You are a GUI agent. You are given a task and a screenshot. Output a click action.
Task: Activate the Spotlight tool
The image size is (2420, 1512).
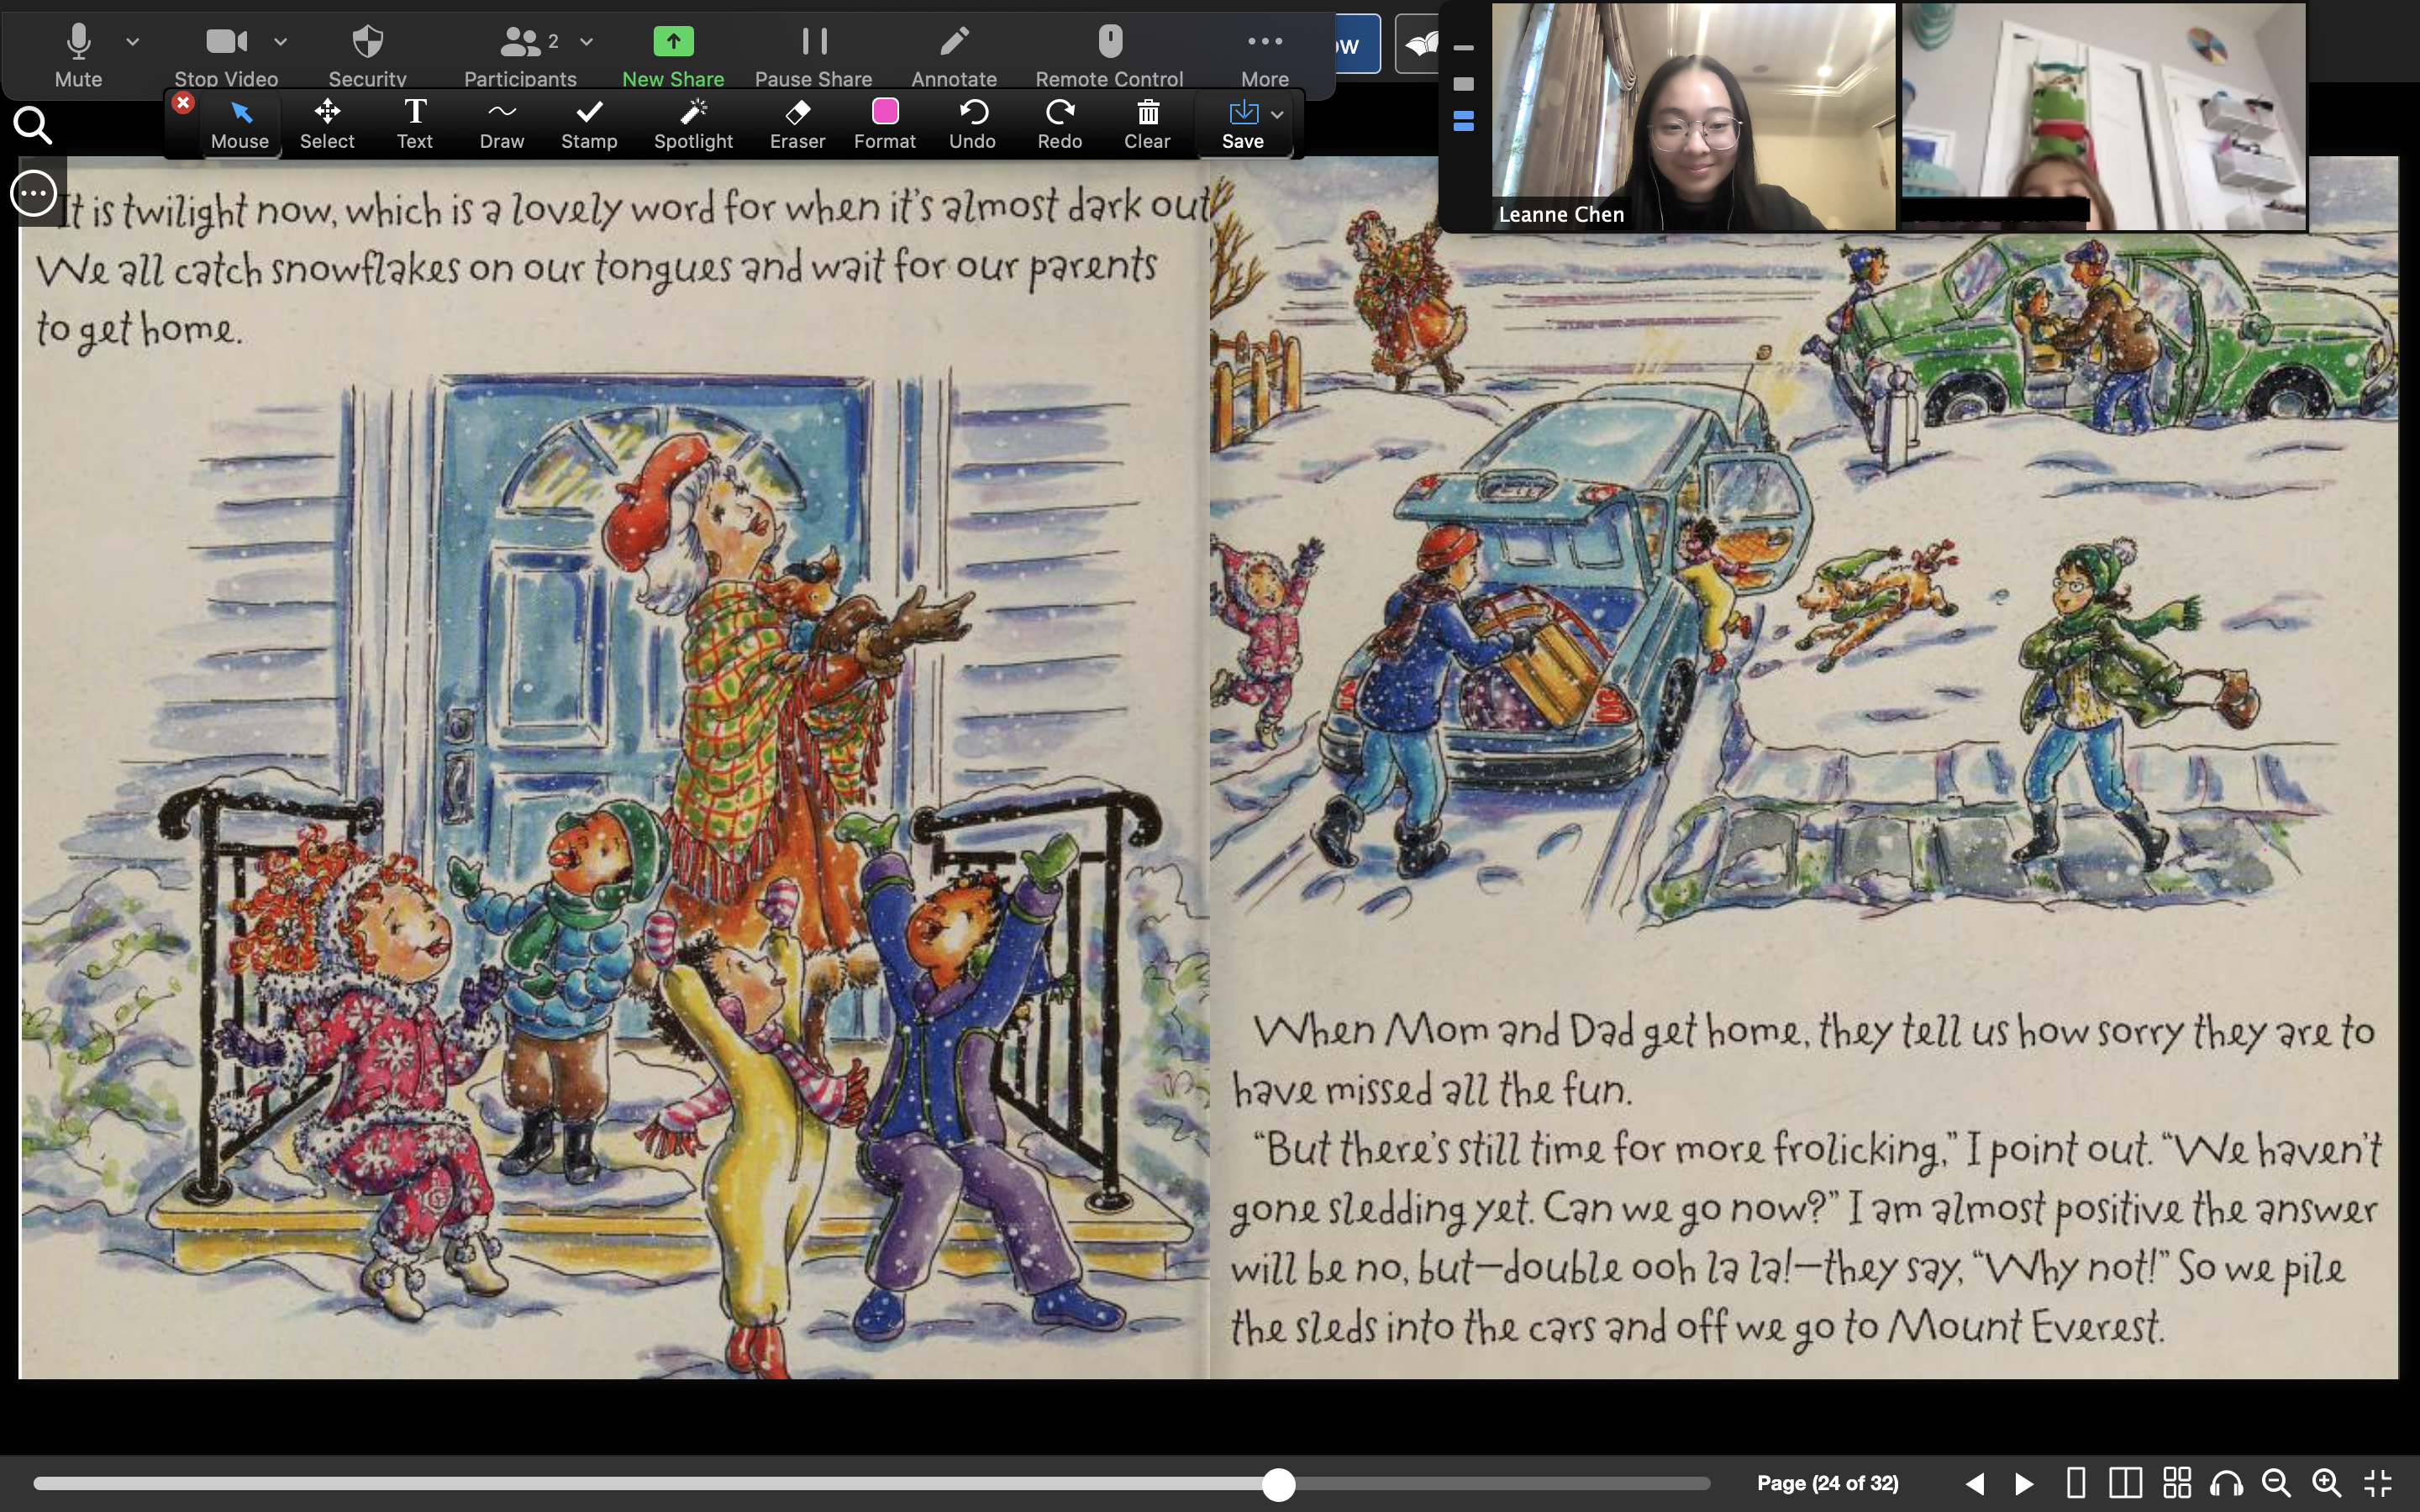click(693, 124)
